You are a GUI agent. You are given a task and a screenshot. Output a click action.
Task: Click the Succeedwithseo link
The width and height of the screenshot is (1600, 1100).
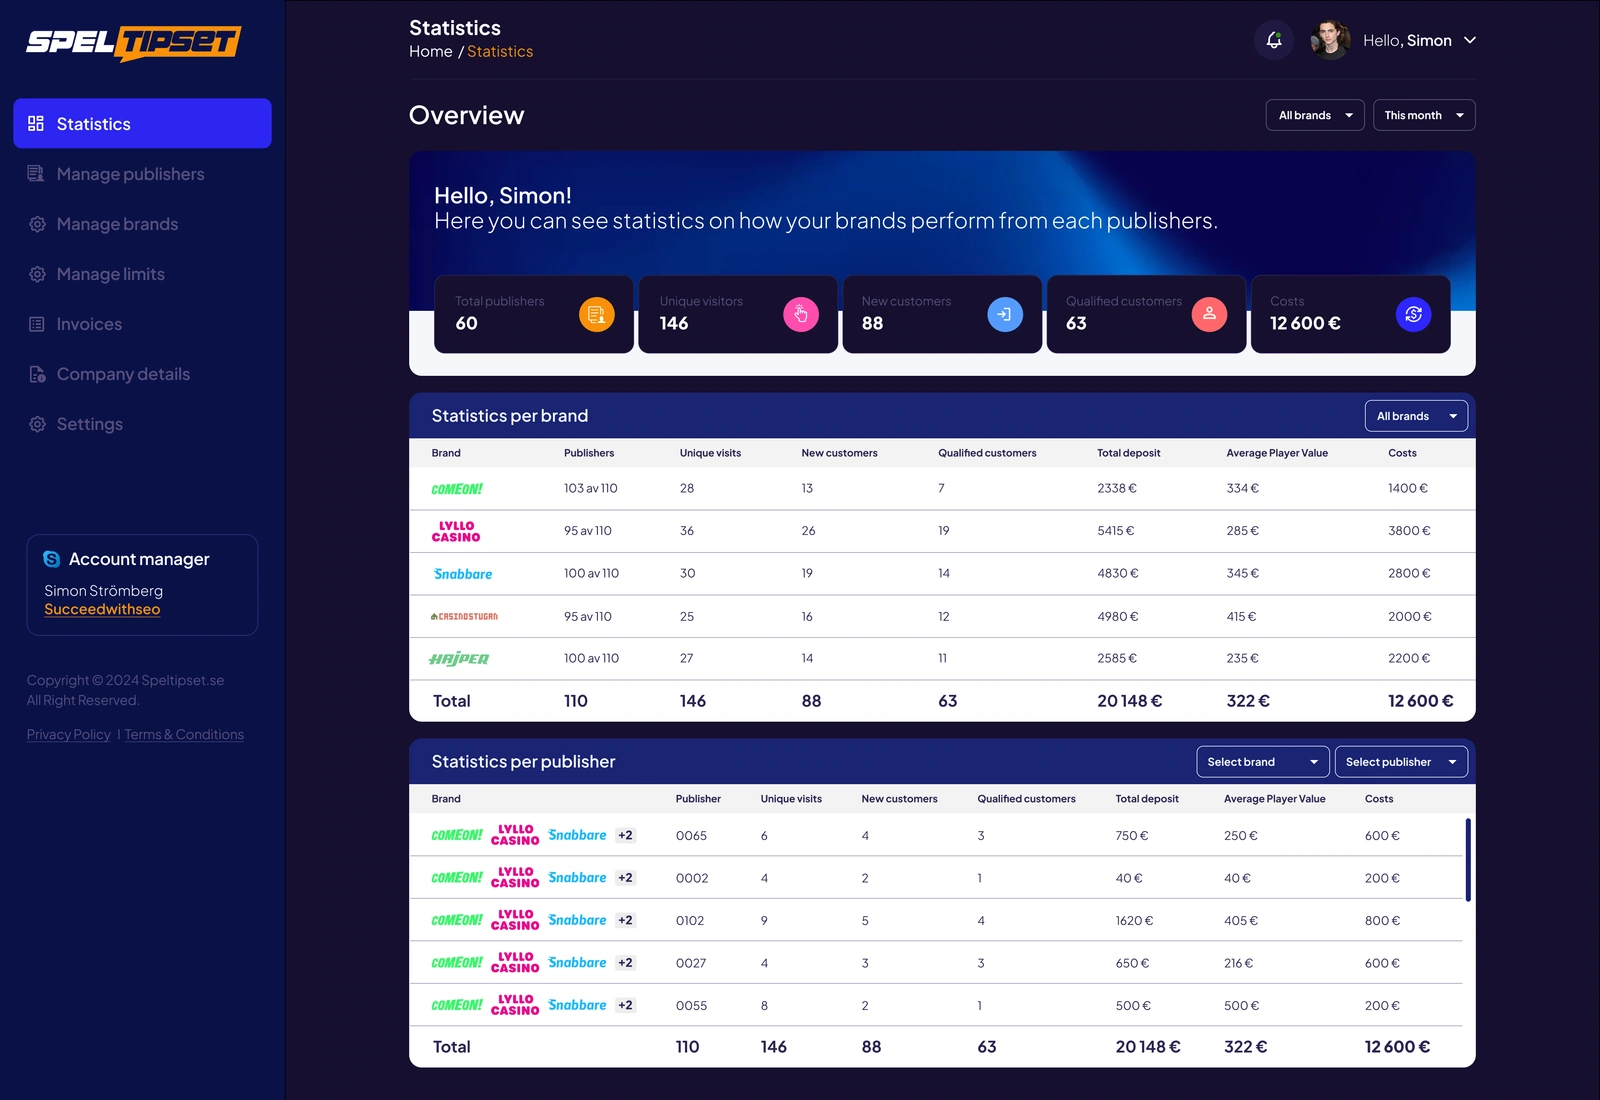102,609
